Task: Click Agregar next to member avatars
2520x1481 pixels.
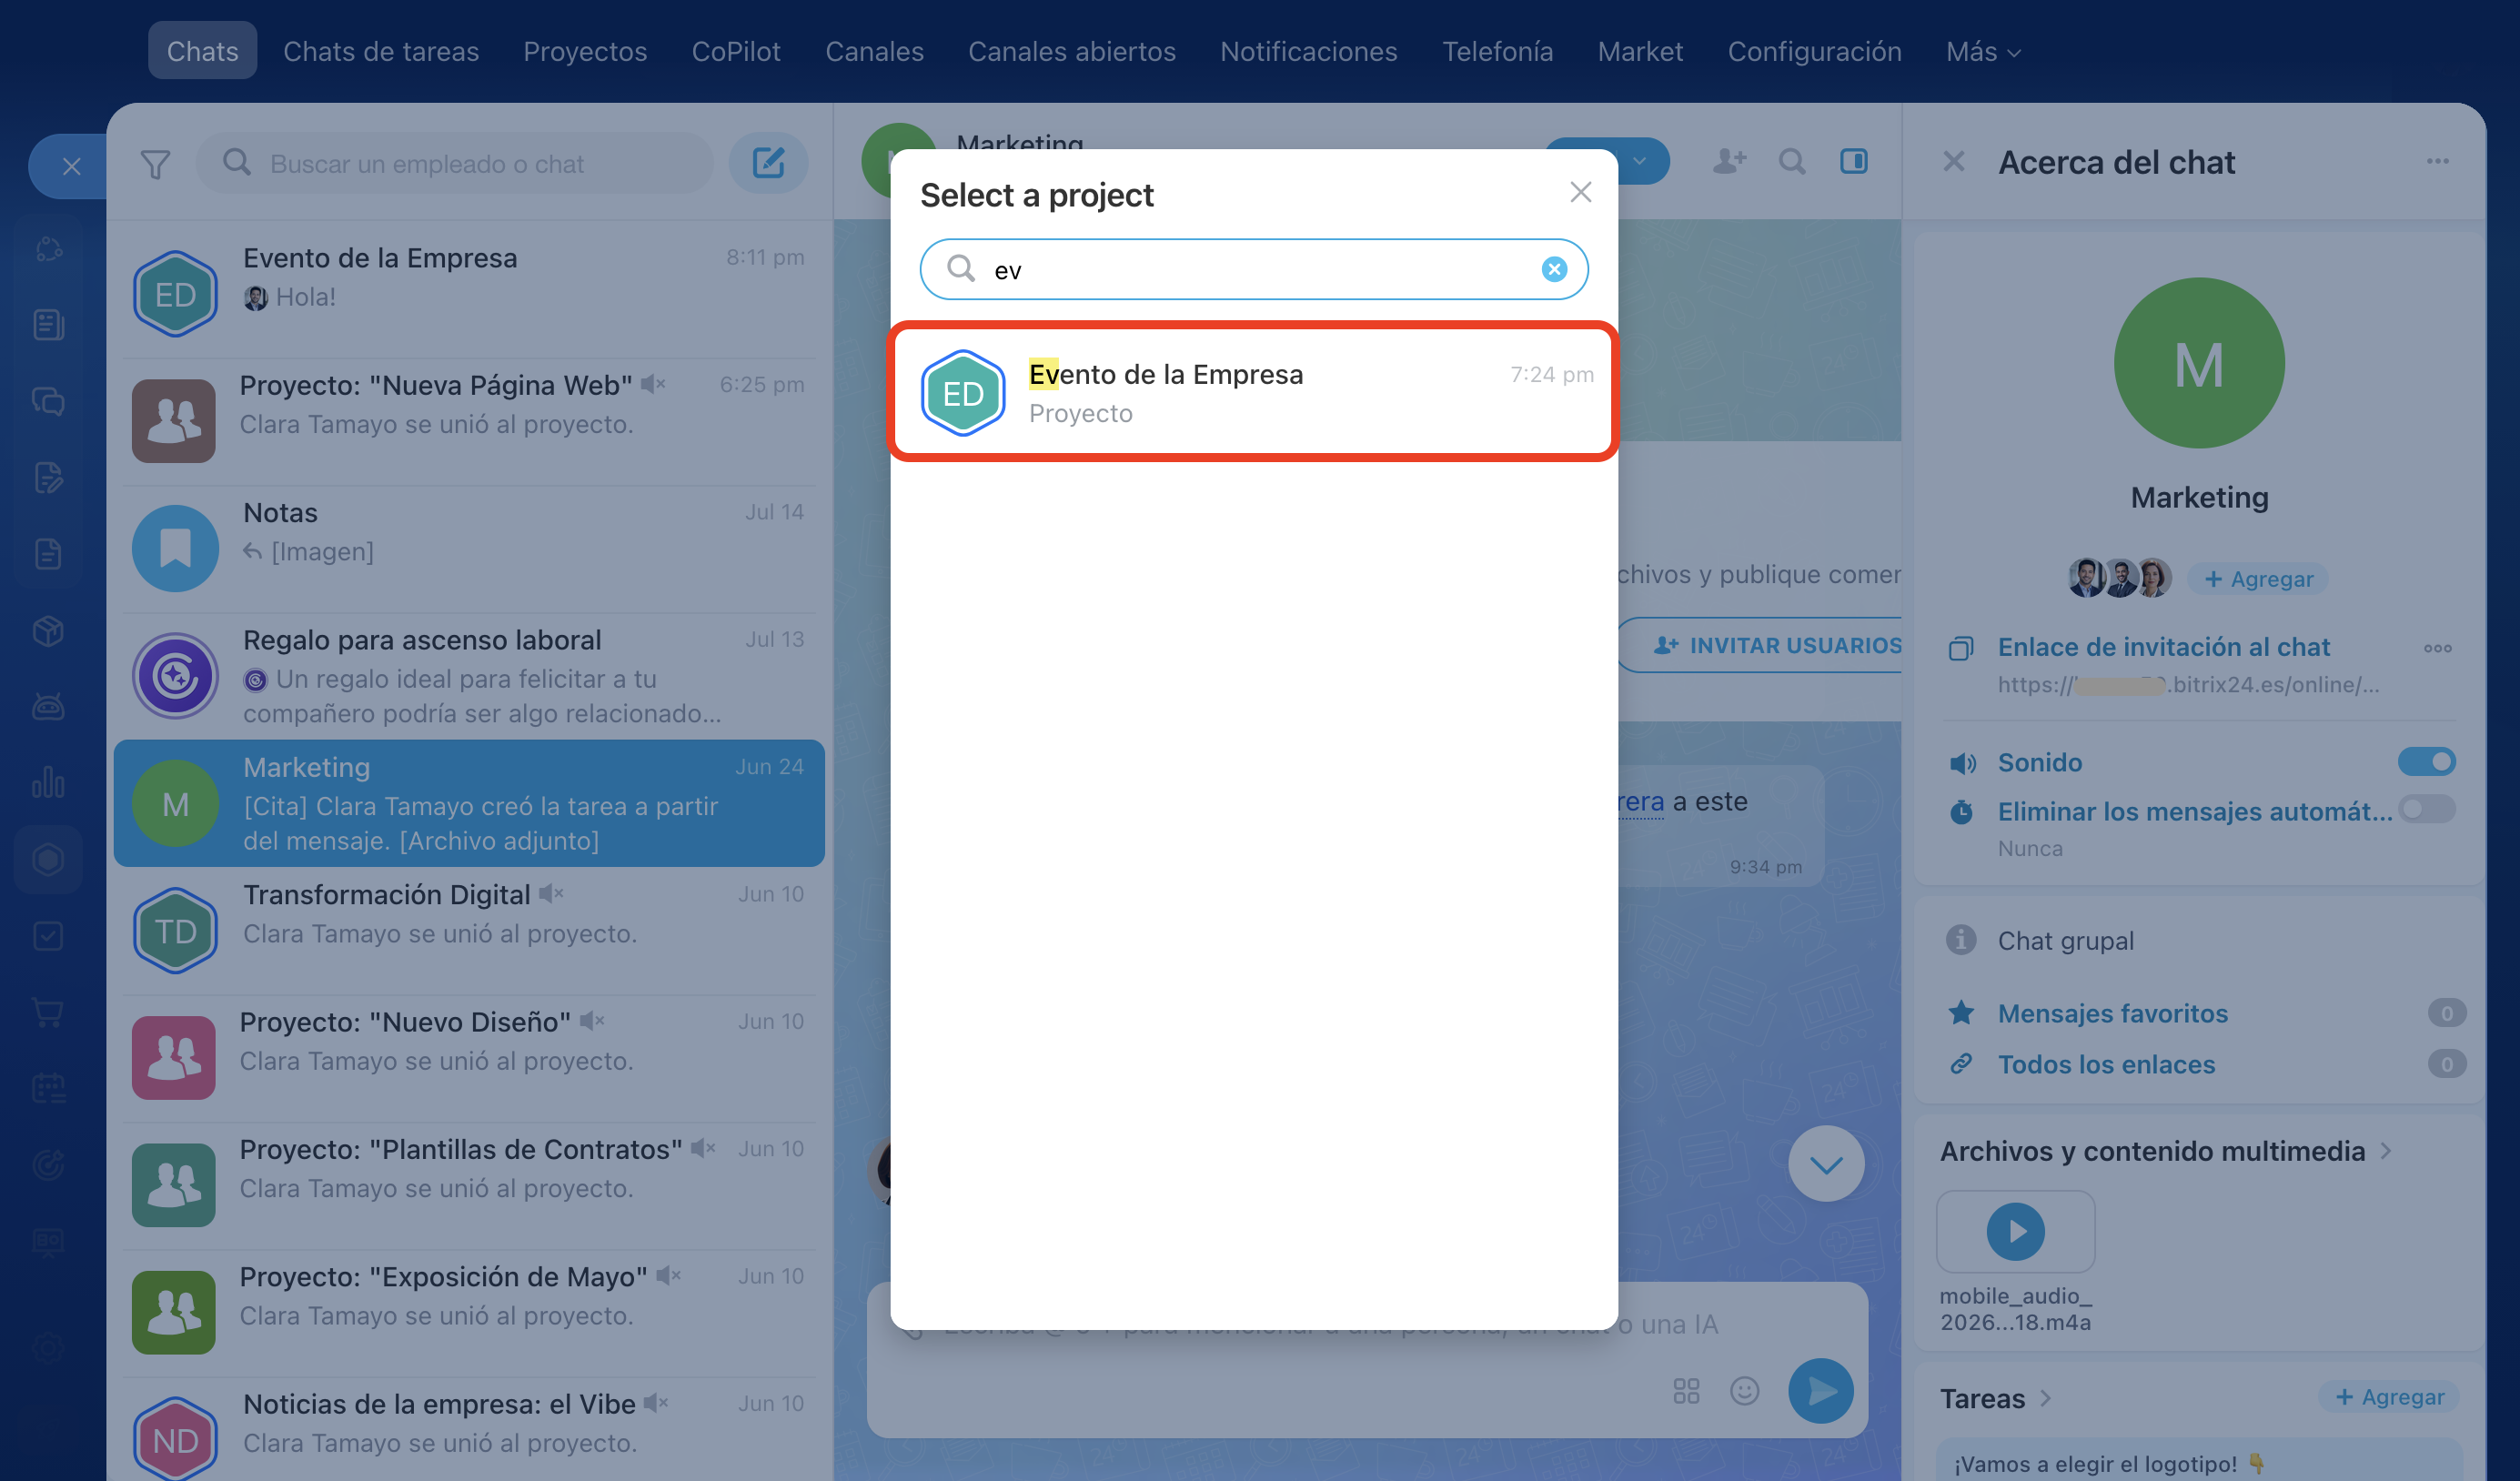Action: [x=2258, y=579]
